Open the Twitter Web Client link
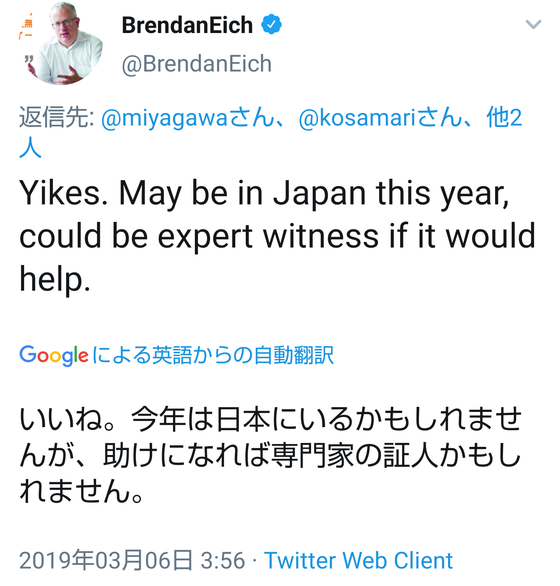The width and height of the screenshot is (560, 586). pyautogui.click(x=359, y=560)
